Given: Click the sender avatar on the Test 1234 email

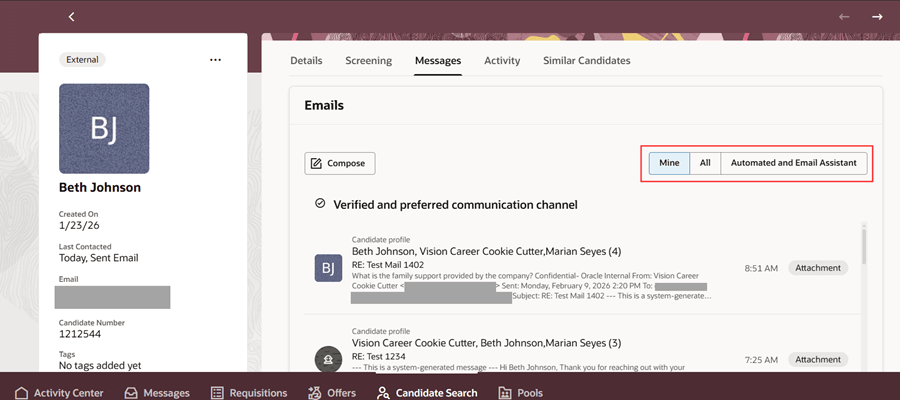Looking at the screenshot, I should [328, 358].
